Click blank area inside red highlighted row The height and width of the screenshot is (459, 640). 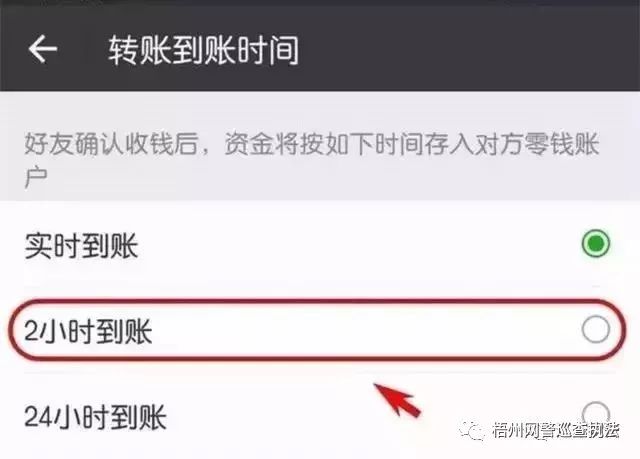[x=359, y=330]
